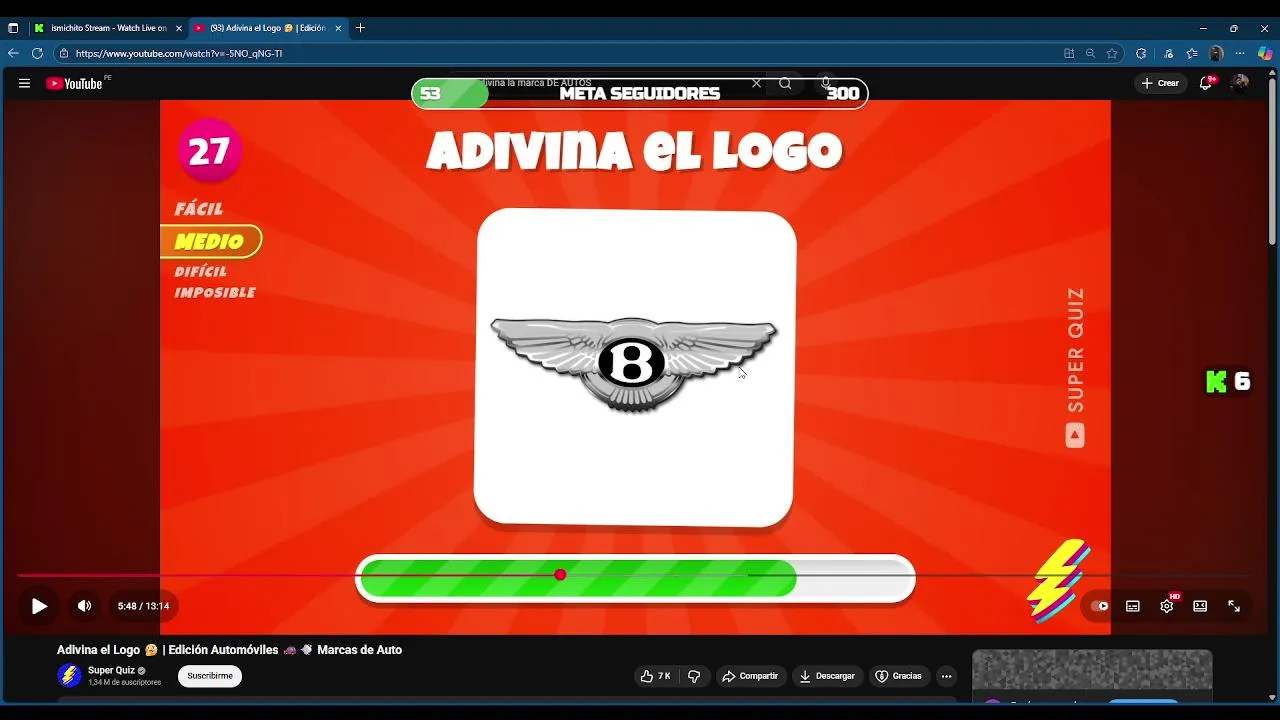Screen dimensions: 1280x720
Task: Switch to theater mode
Action: pos(1200,606)
